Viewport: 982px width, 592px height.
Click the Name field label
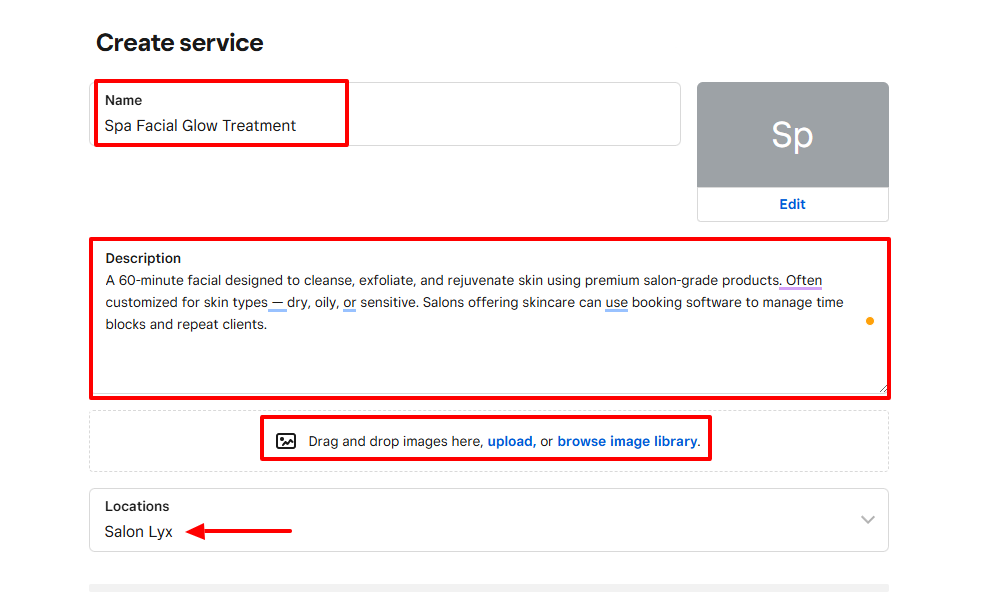[x=123, y=100]
